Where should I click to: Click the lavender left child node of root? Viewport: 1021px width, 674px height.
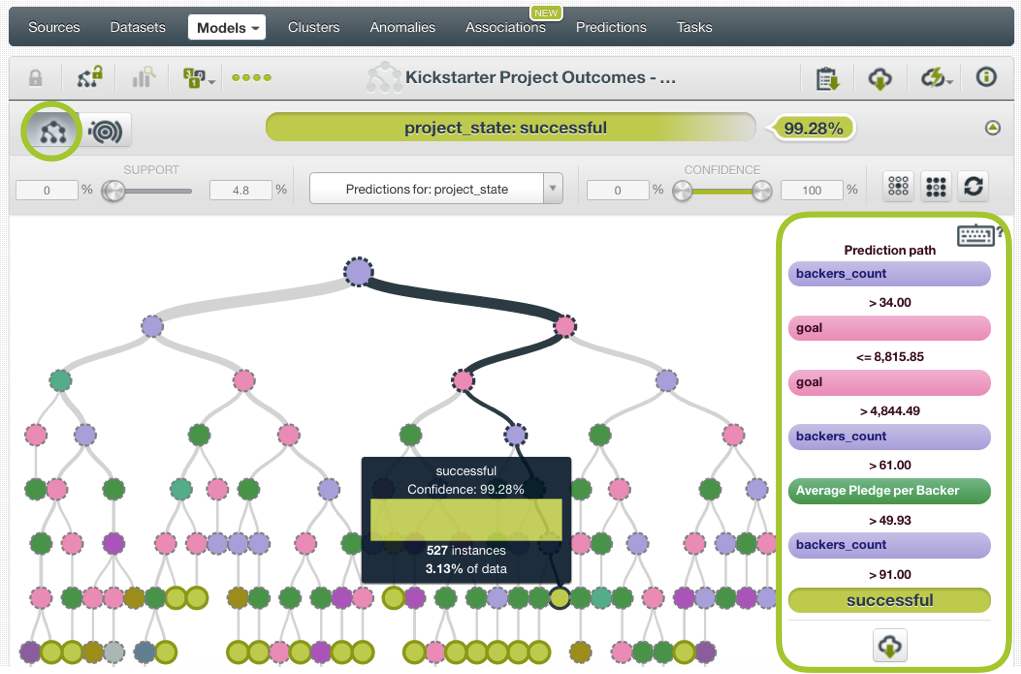[152, 326]
